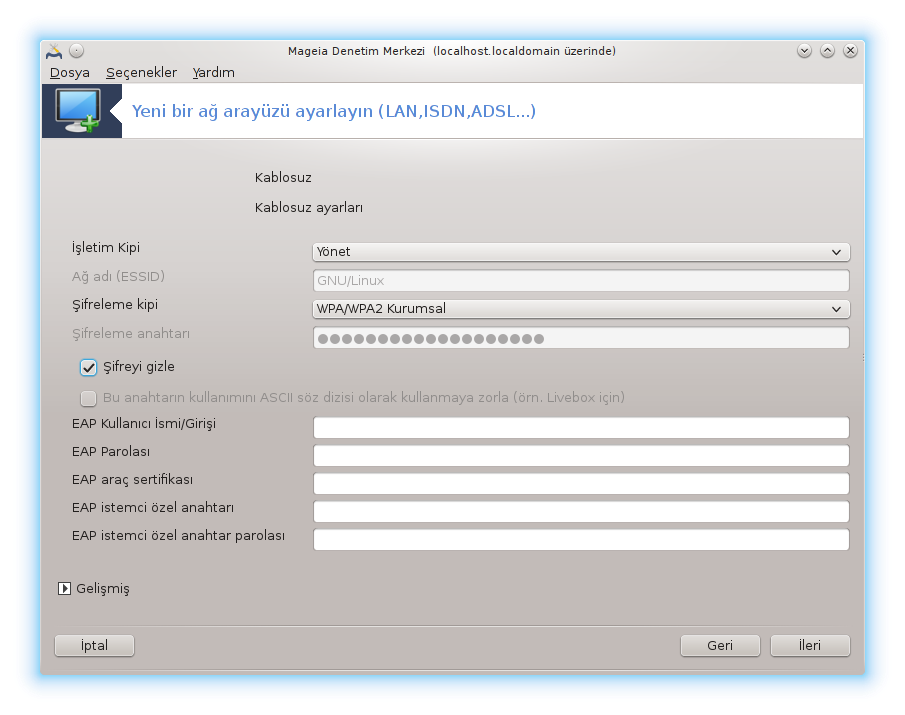Click the İptal button
905x715 pixels.
[x=94, y=646]
